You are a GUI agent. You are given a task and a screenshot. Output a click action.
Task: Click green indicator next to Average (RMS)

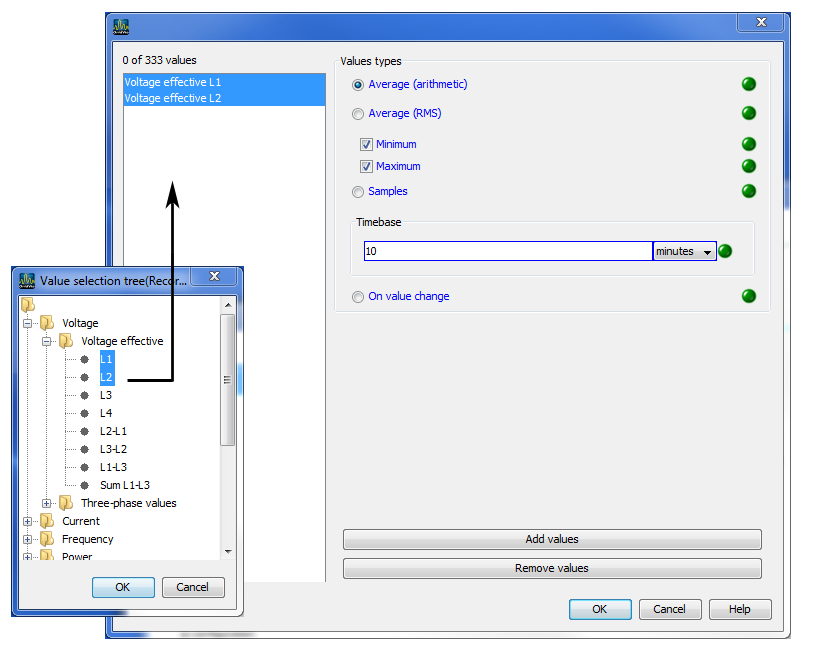[x=748, y=114]
